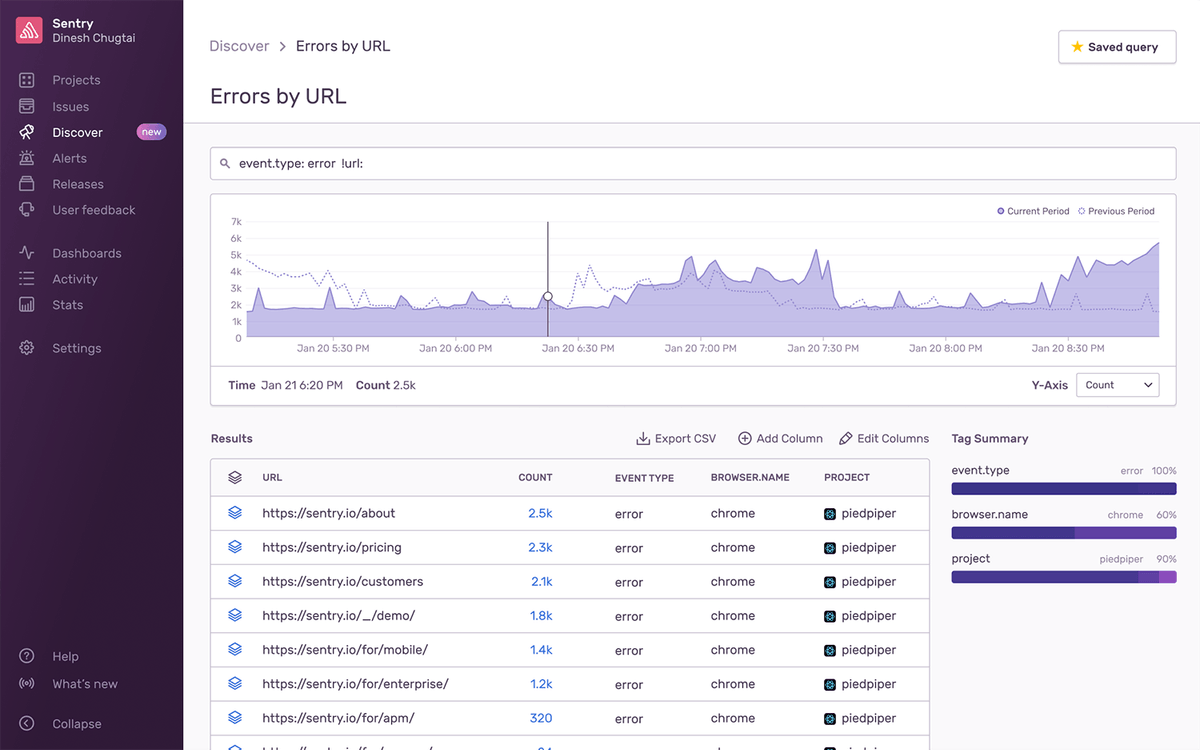Image resolution: width=1200 pixels, height=750 pixels.
Task: Select the Discover telescope icon
Action: coord(27,132)
